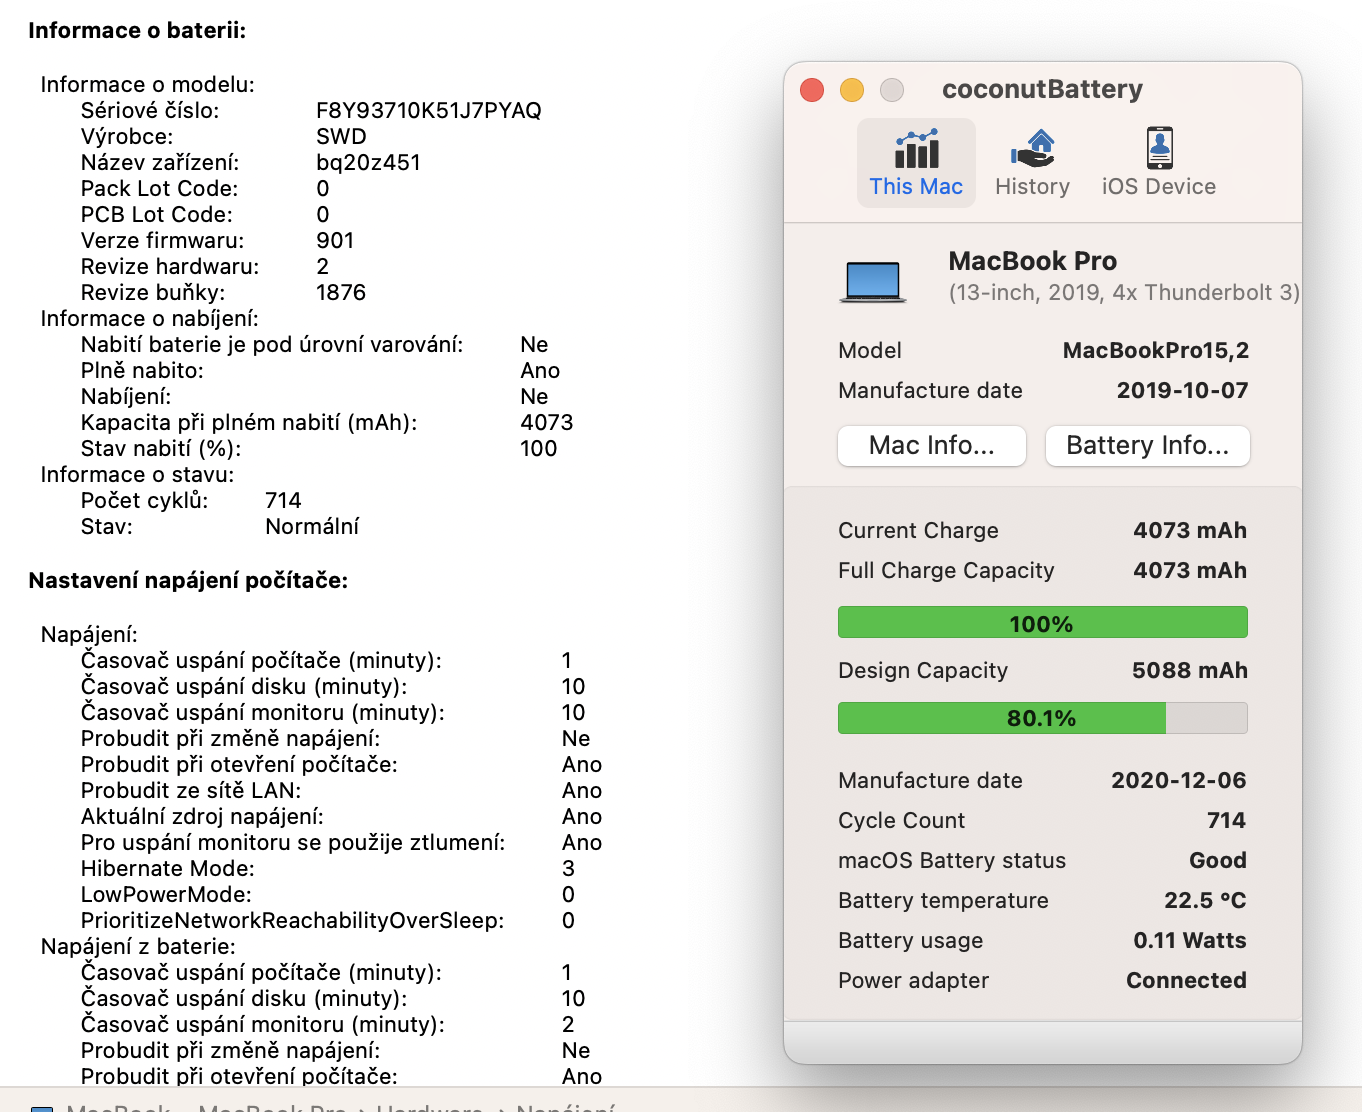Click MacBook Pro in the bottom path bar
Viewport: 1362px width, 1112px height.
(x=272, y=1108)
